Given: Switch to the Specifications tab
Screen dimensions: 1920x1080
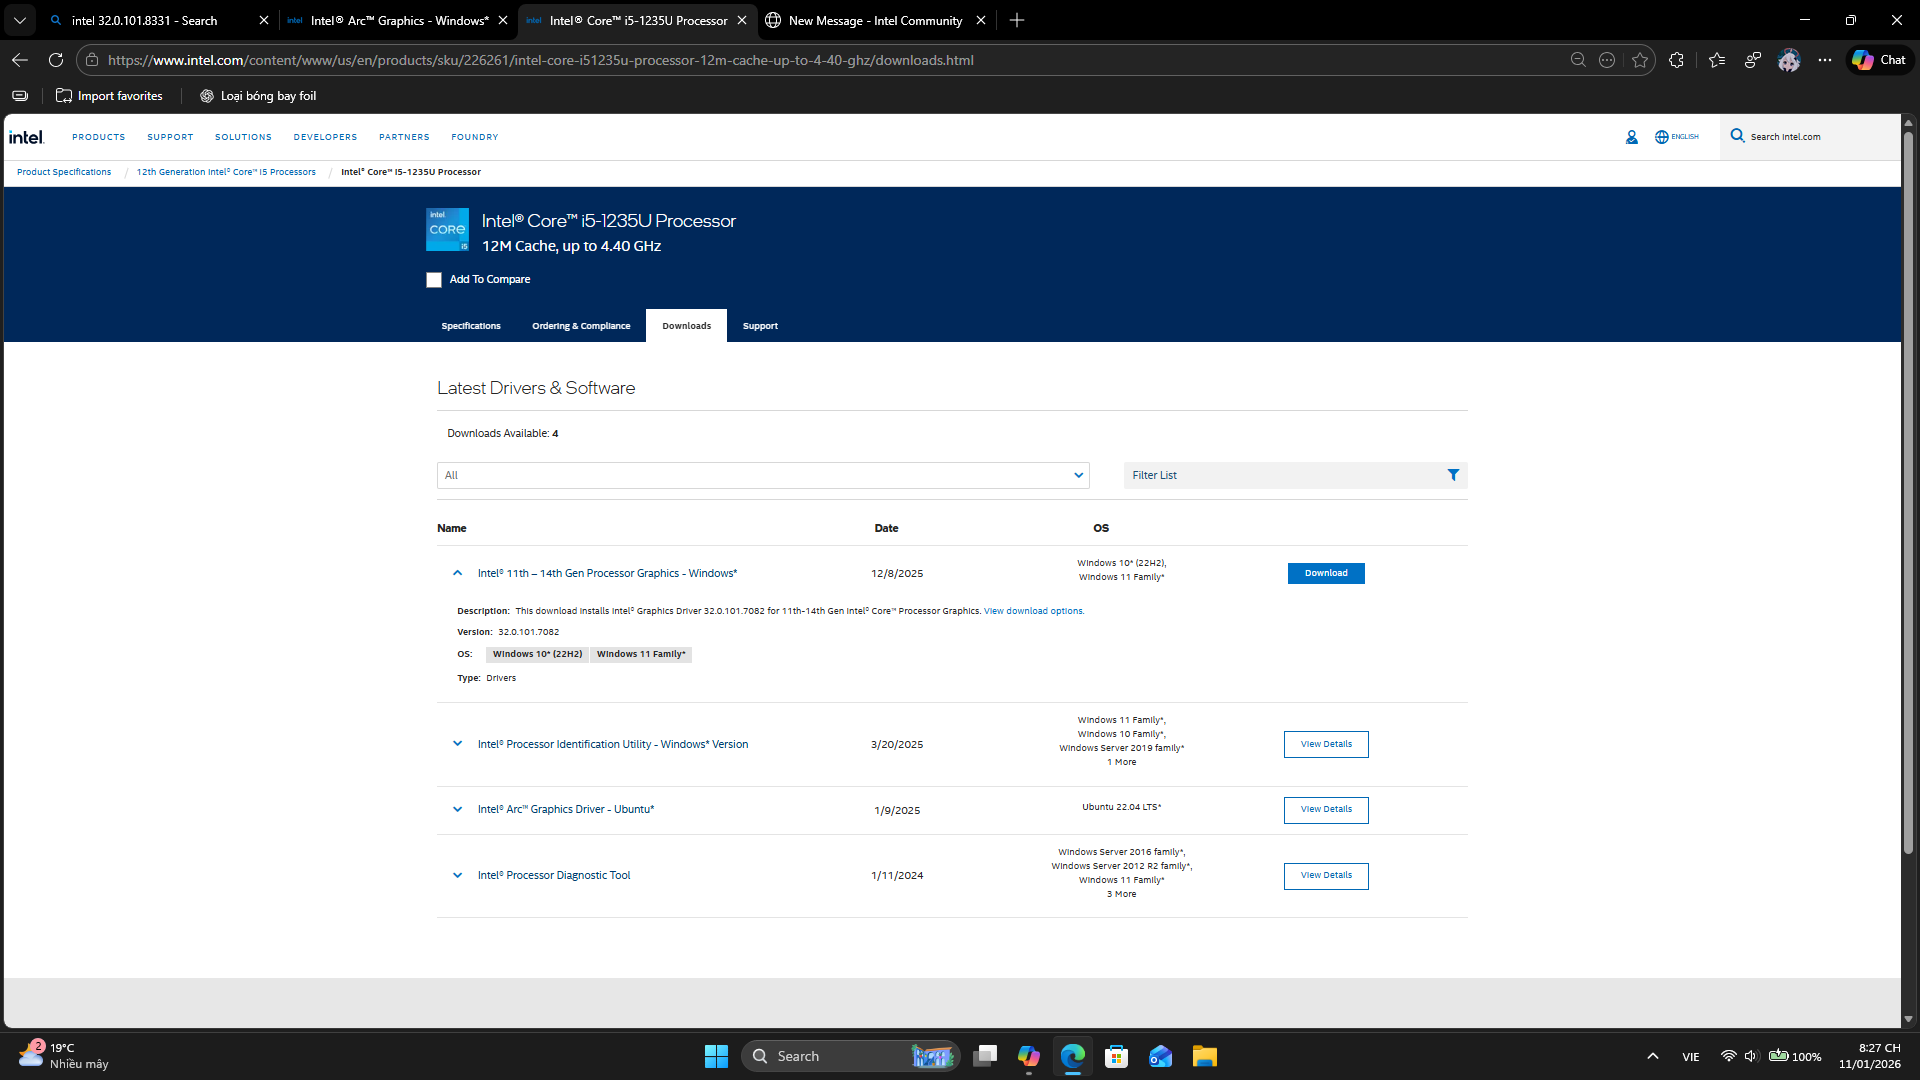Looking at the screenshot, I should point(471,326).
